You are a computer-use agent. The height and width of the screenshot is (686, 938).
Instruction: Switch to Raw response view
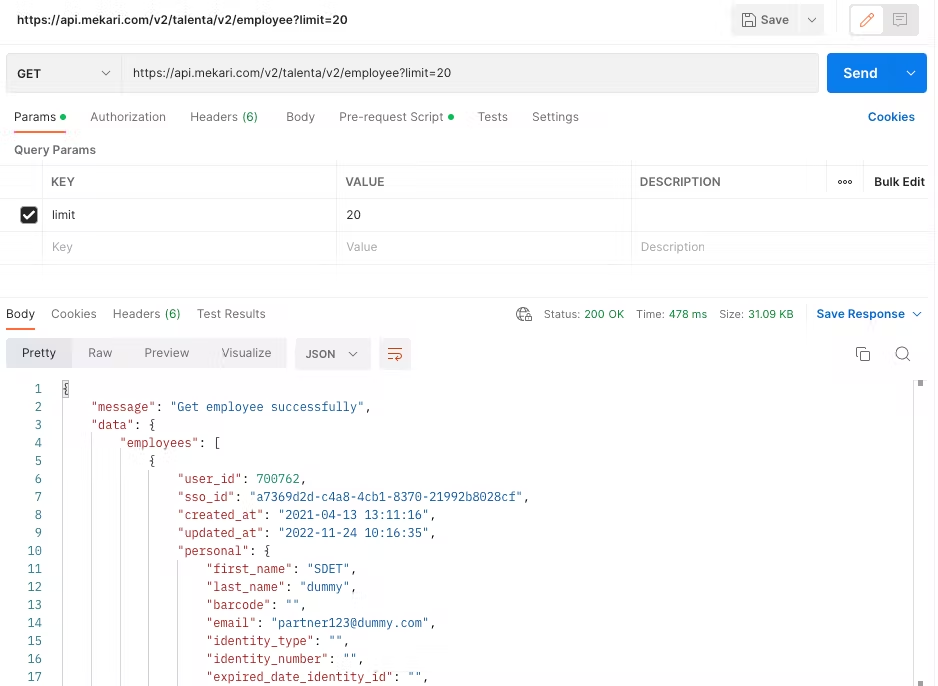[x=100, y=353]
